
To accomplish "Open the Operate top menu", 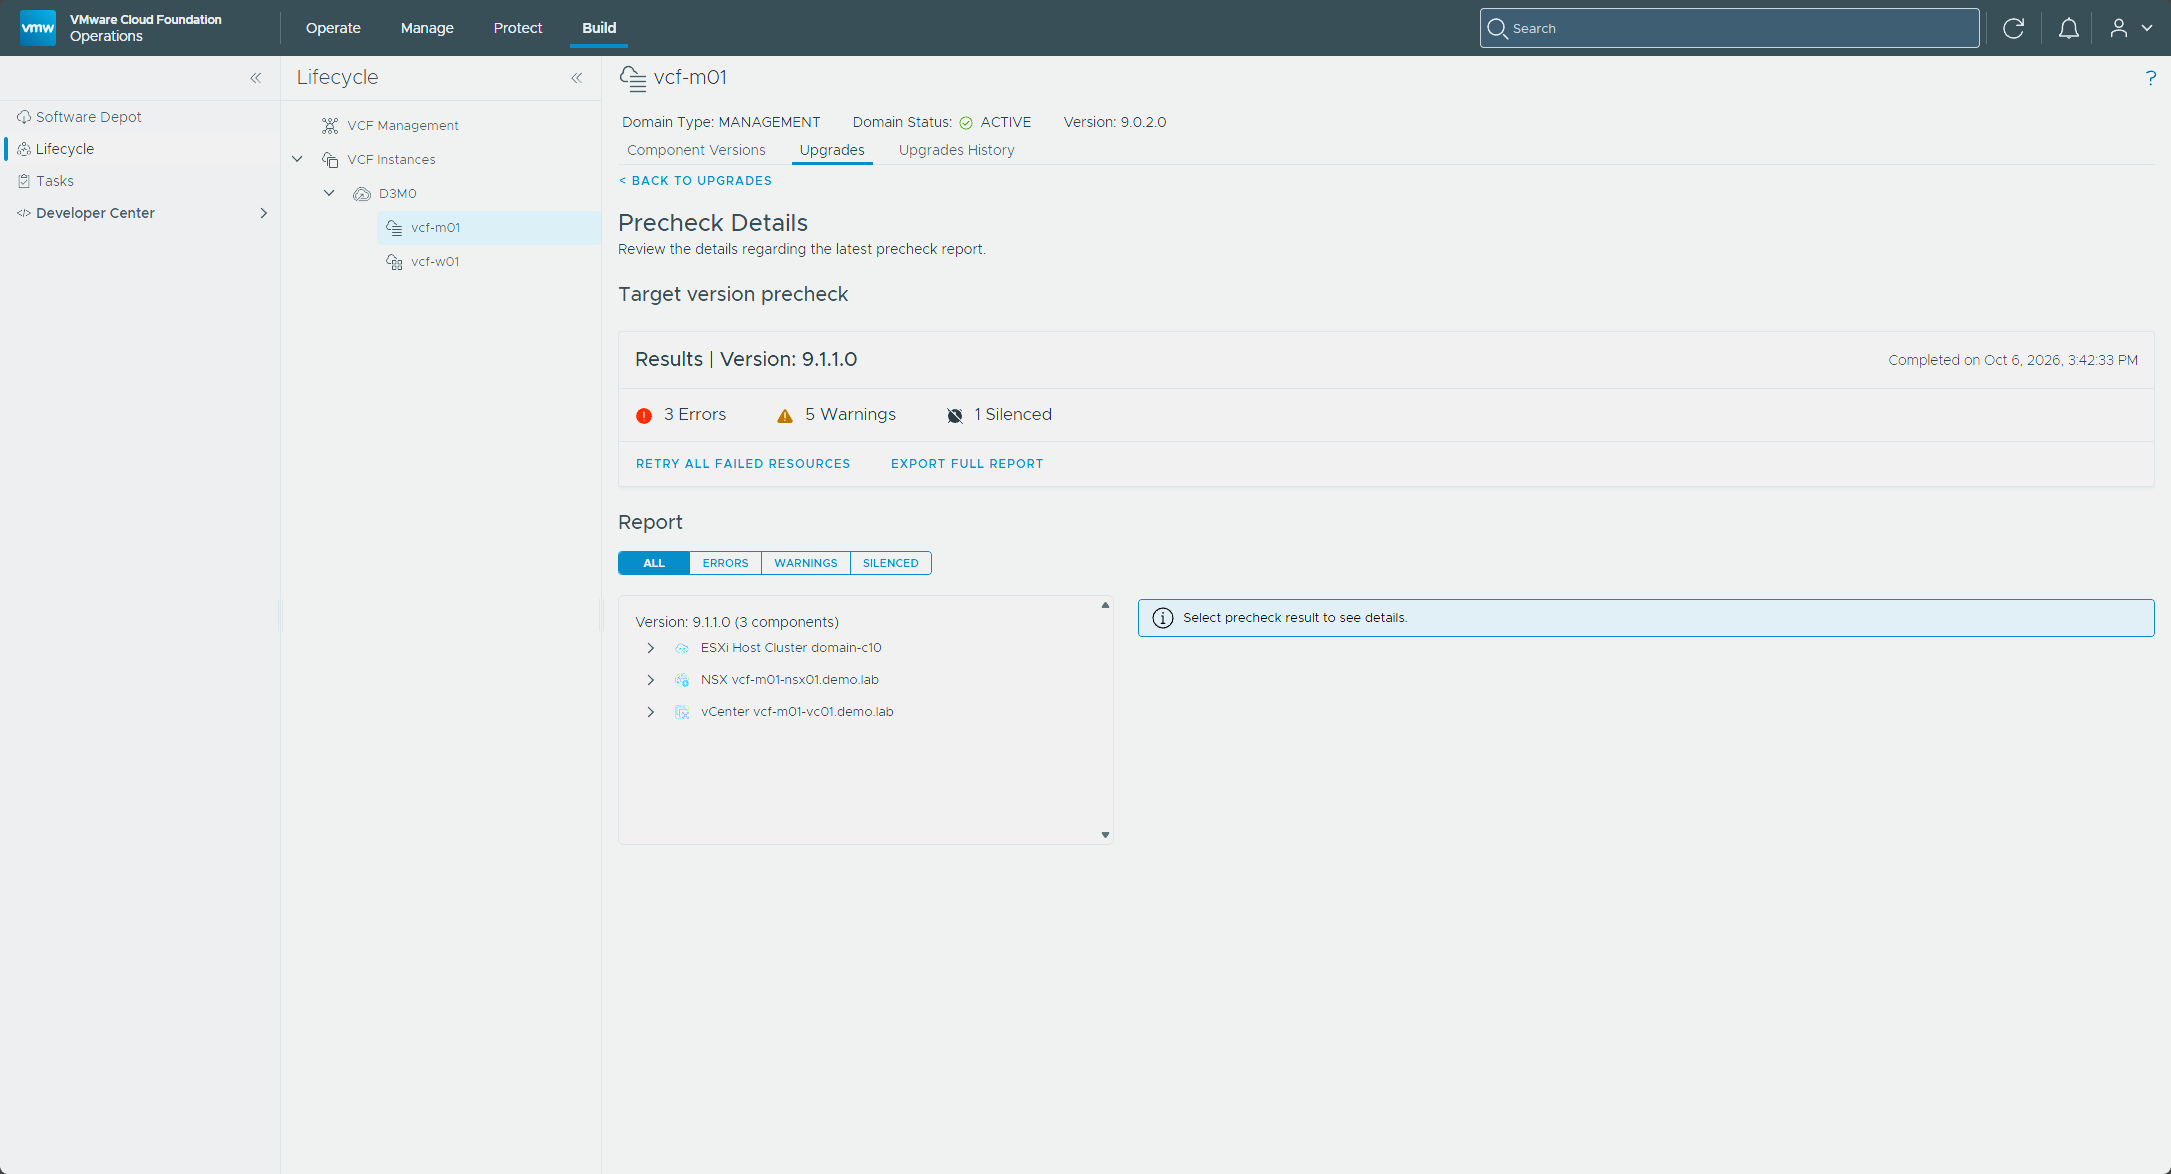I will coord(333,28).
